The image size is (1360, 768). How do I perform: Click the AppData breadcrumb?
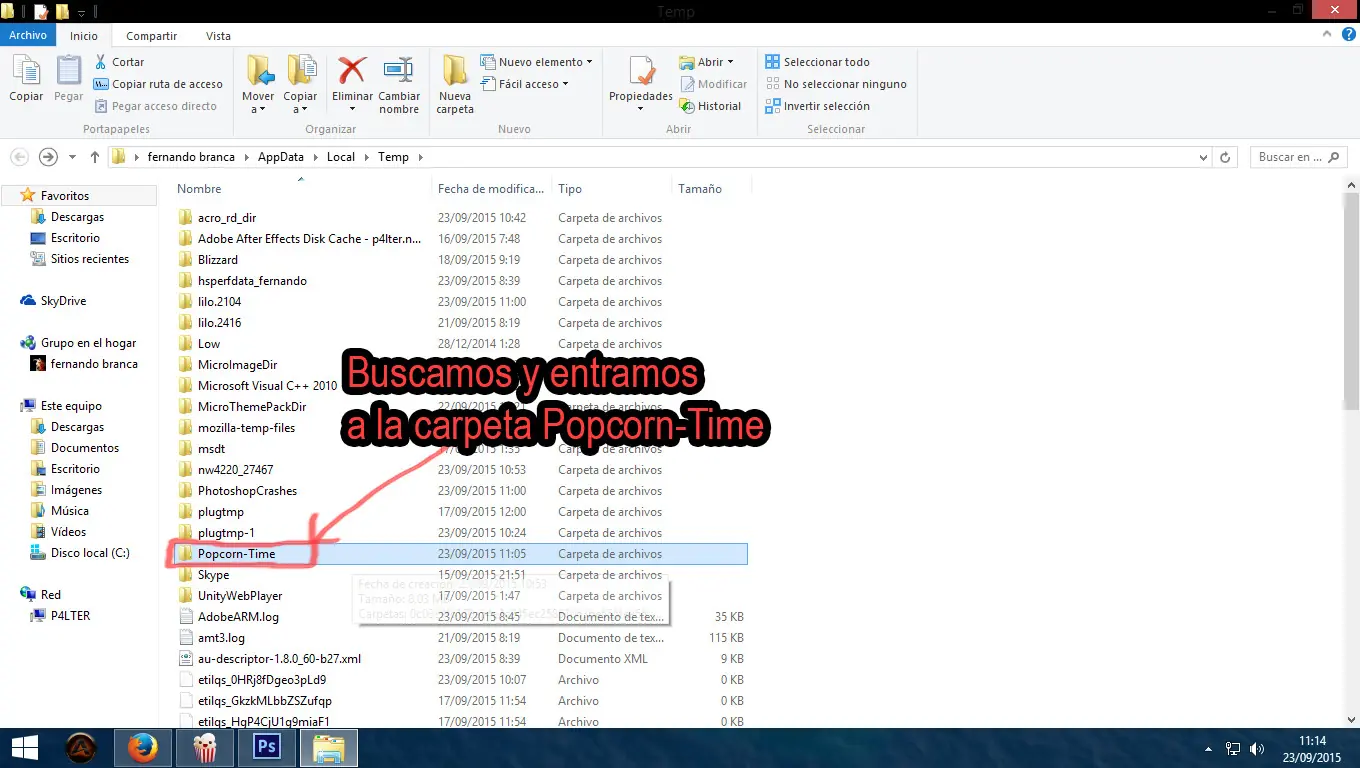tap(280, 157)
